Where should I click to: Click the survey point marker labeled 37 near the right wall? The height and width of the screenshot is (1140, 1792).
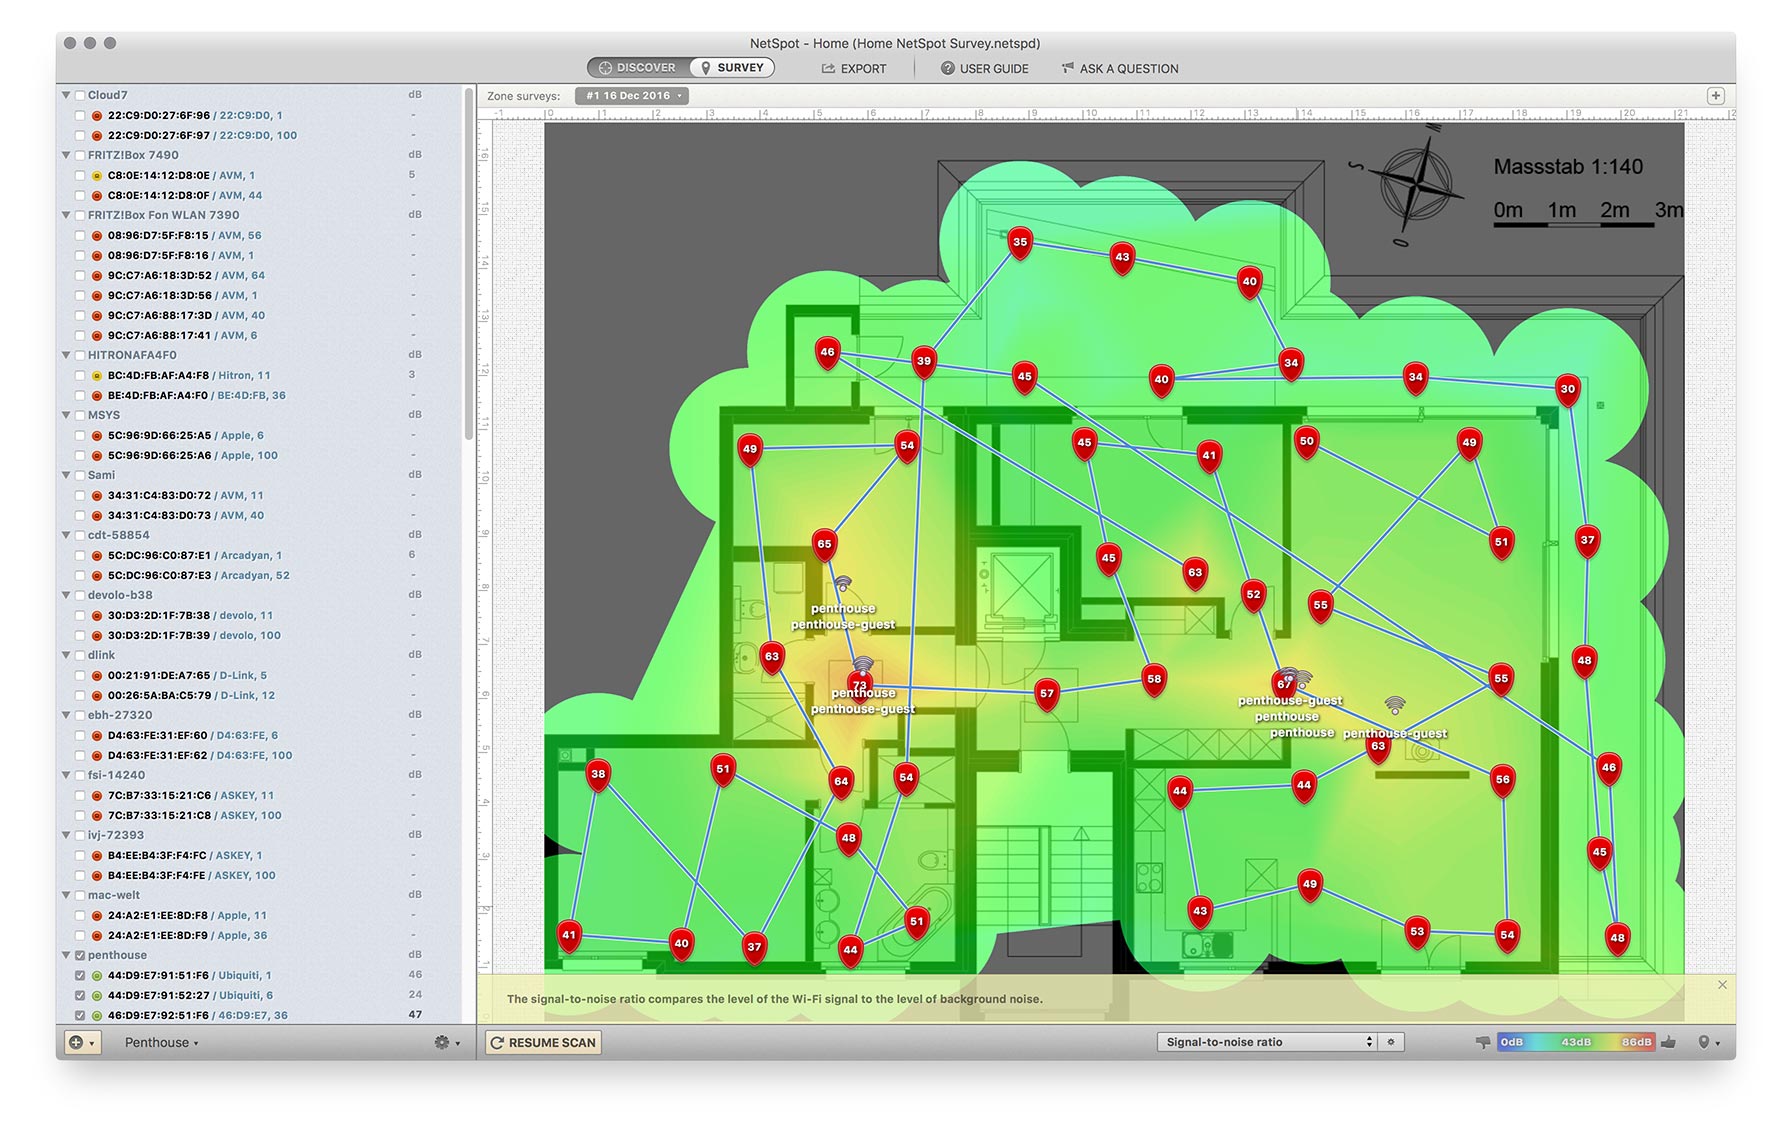(1587, 542)
